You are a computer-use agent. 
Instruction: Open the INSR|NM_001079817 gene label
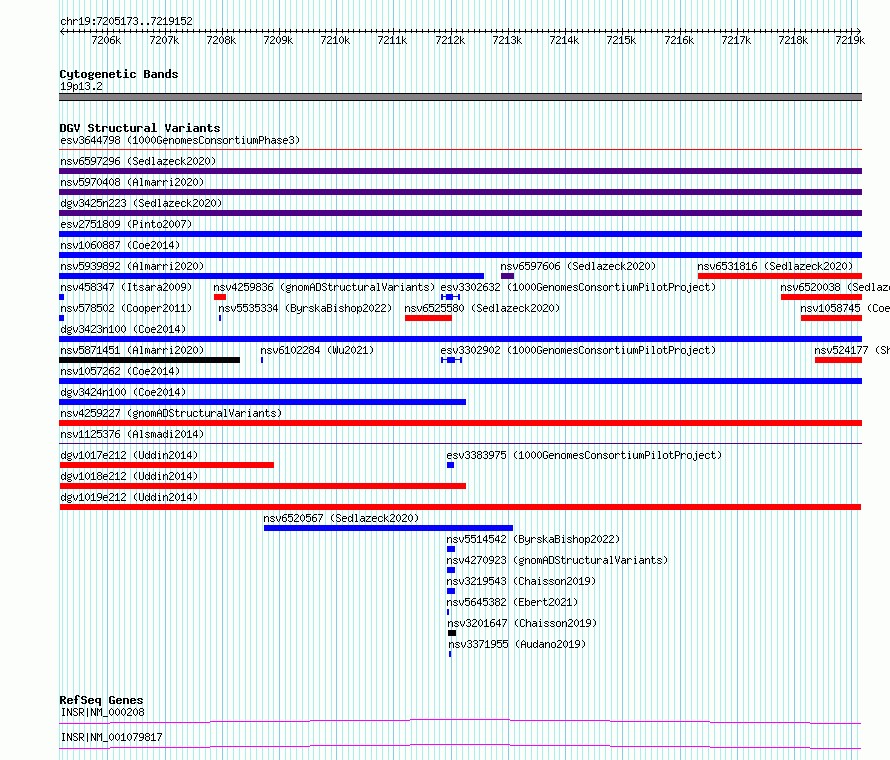click(111, 737)
